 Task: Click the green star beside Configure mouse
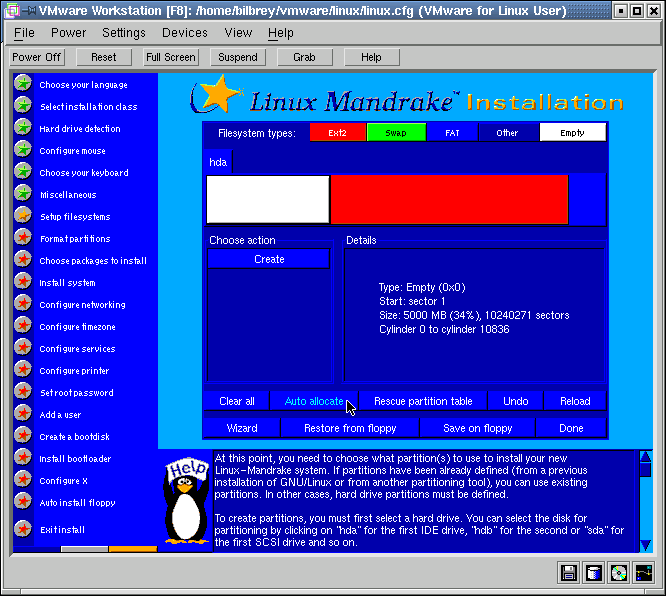23,150
